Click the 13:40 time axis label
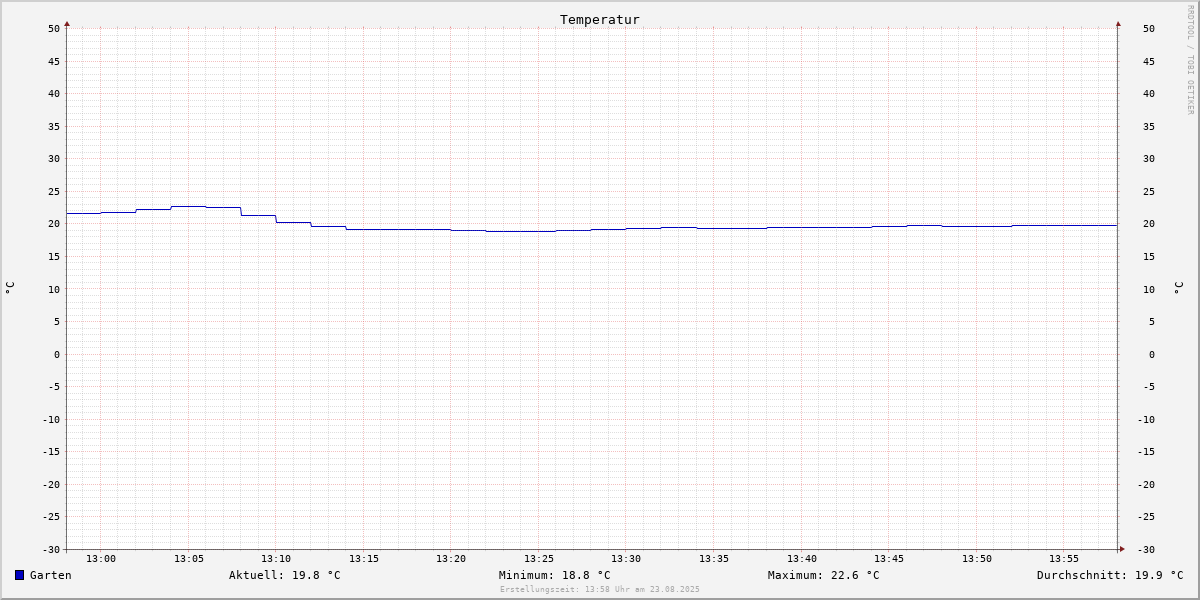 point(802,559)
